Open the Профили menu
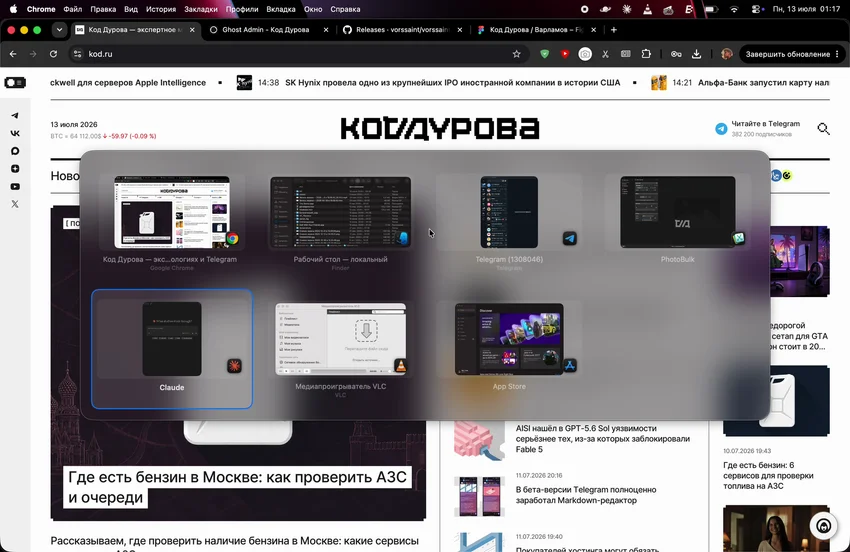 [x=242, y=9]
